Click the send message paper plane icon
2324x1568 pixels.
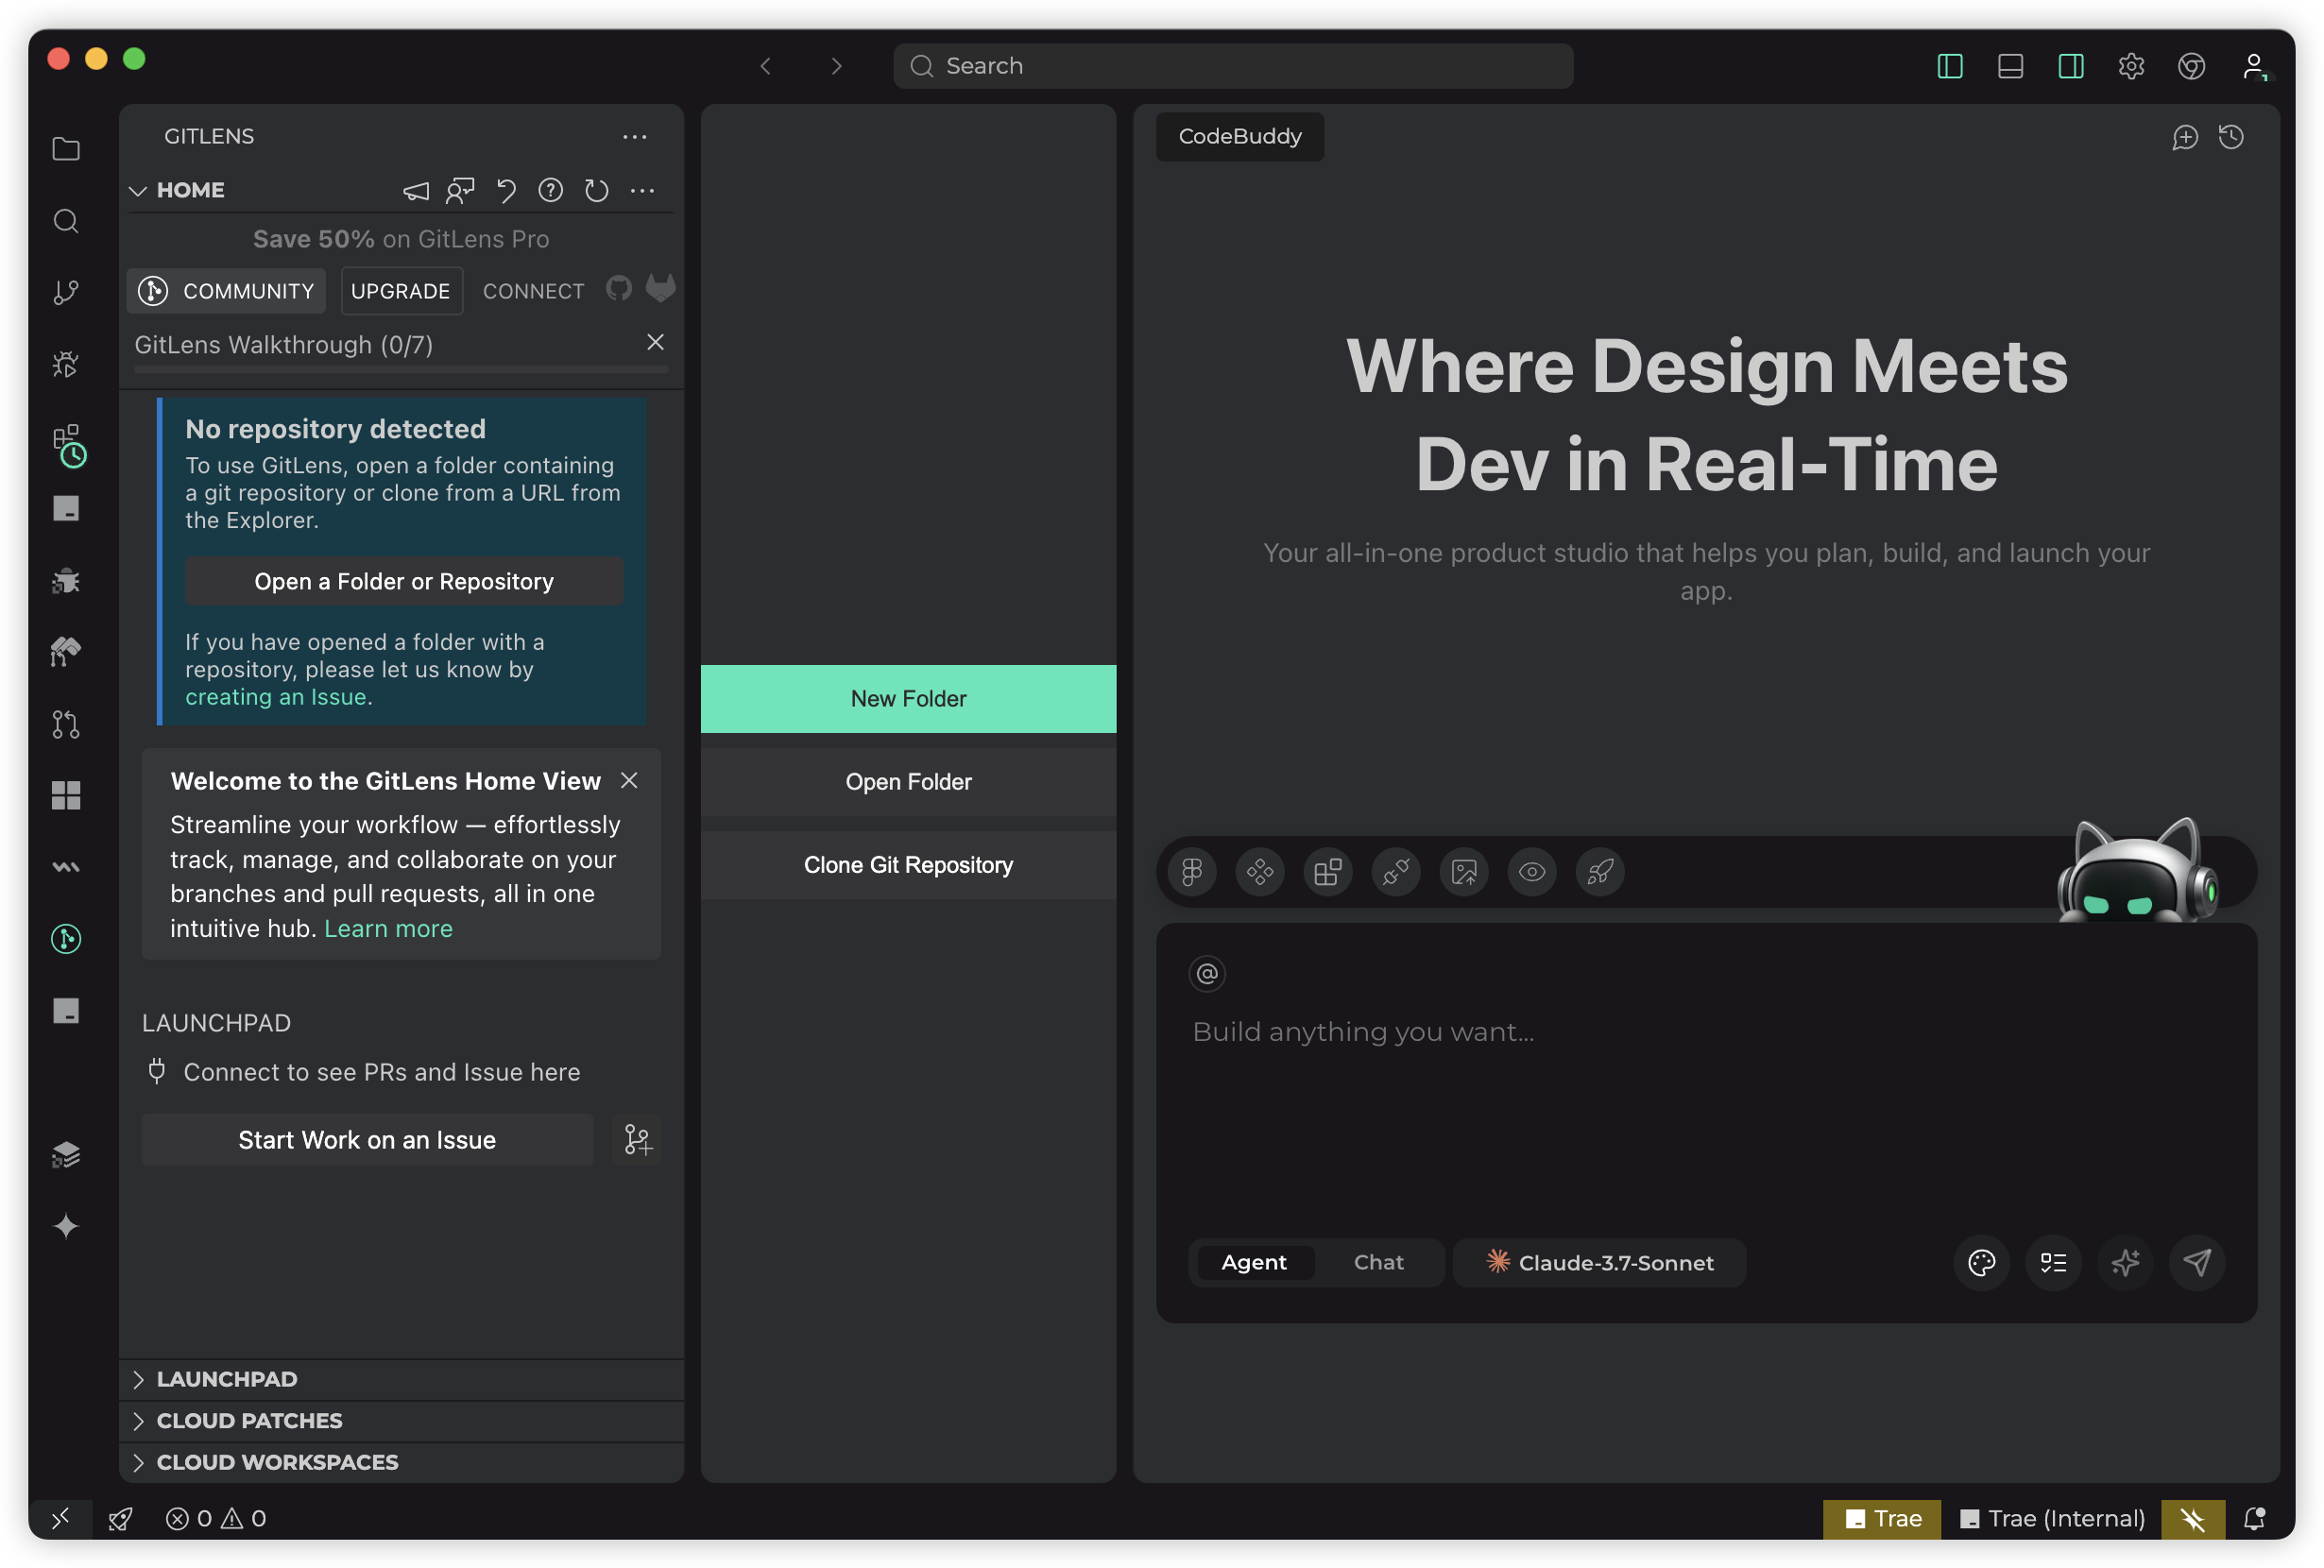pos(2196,1262)
